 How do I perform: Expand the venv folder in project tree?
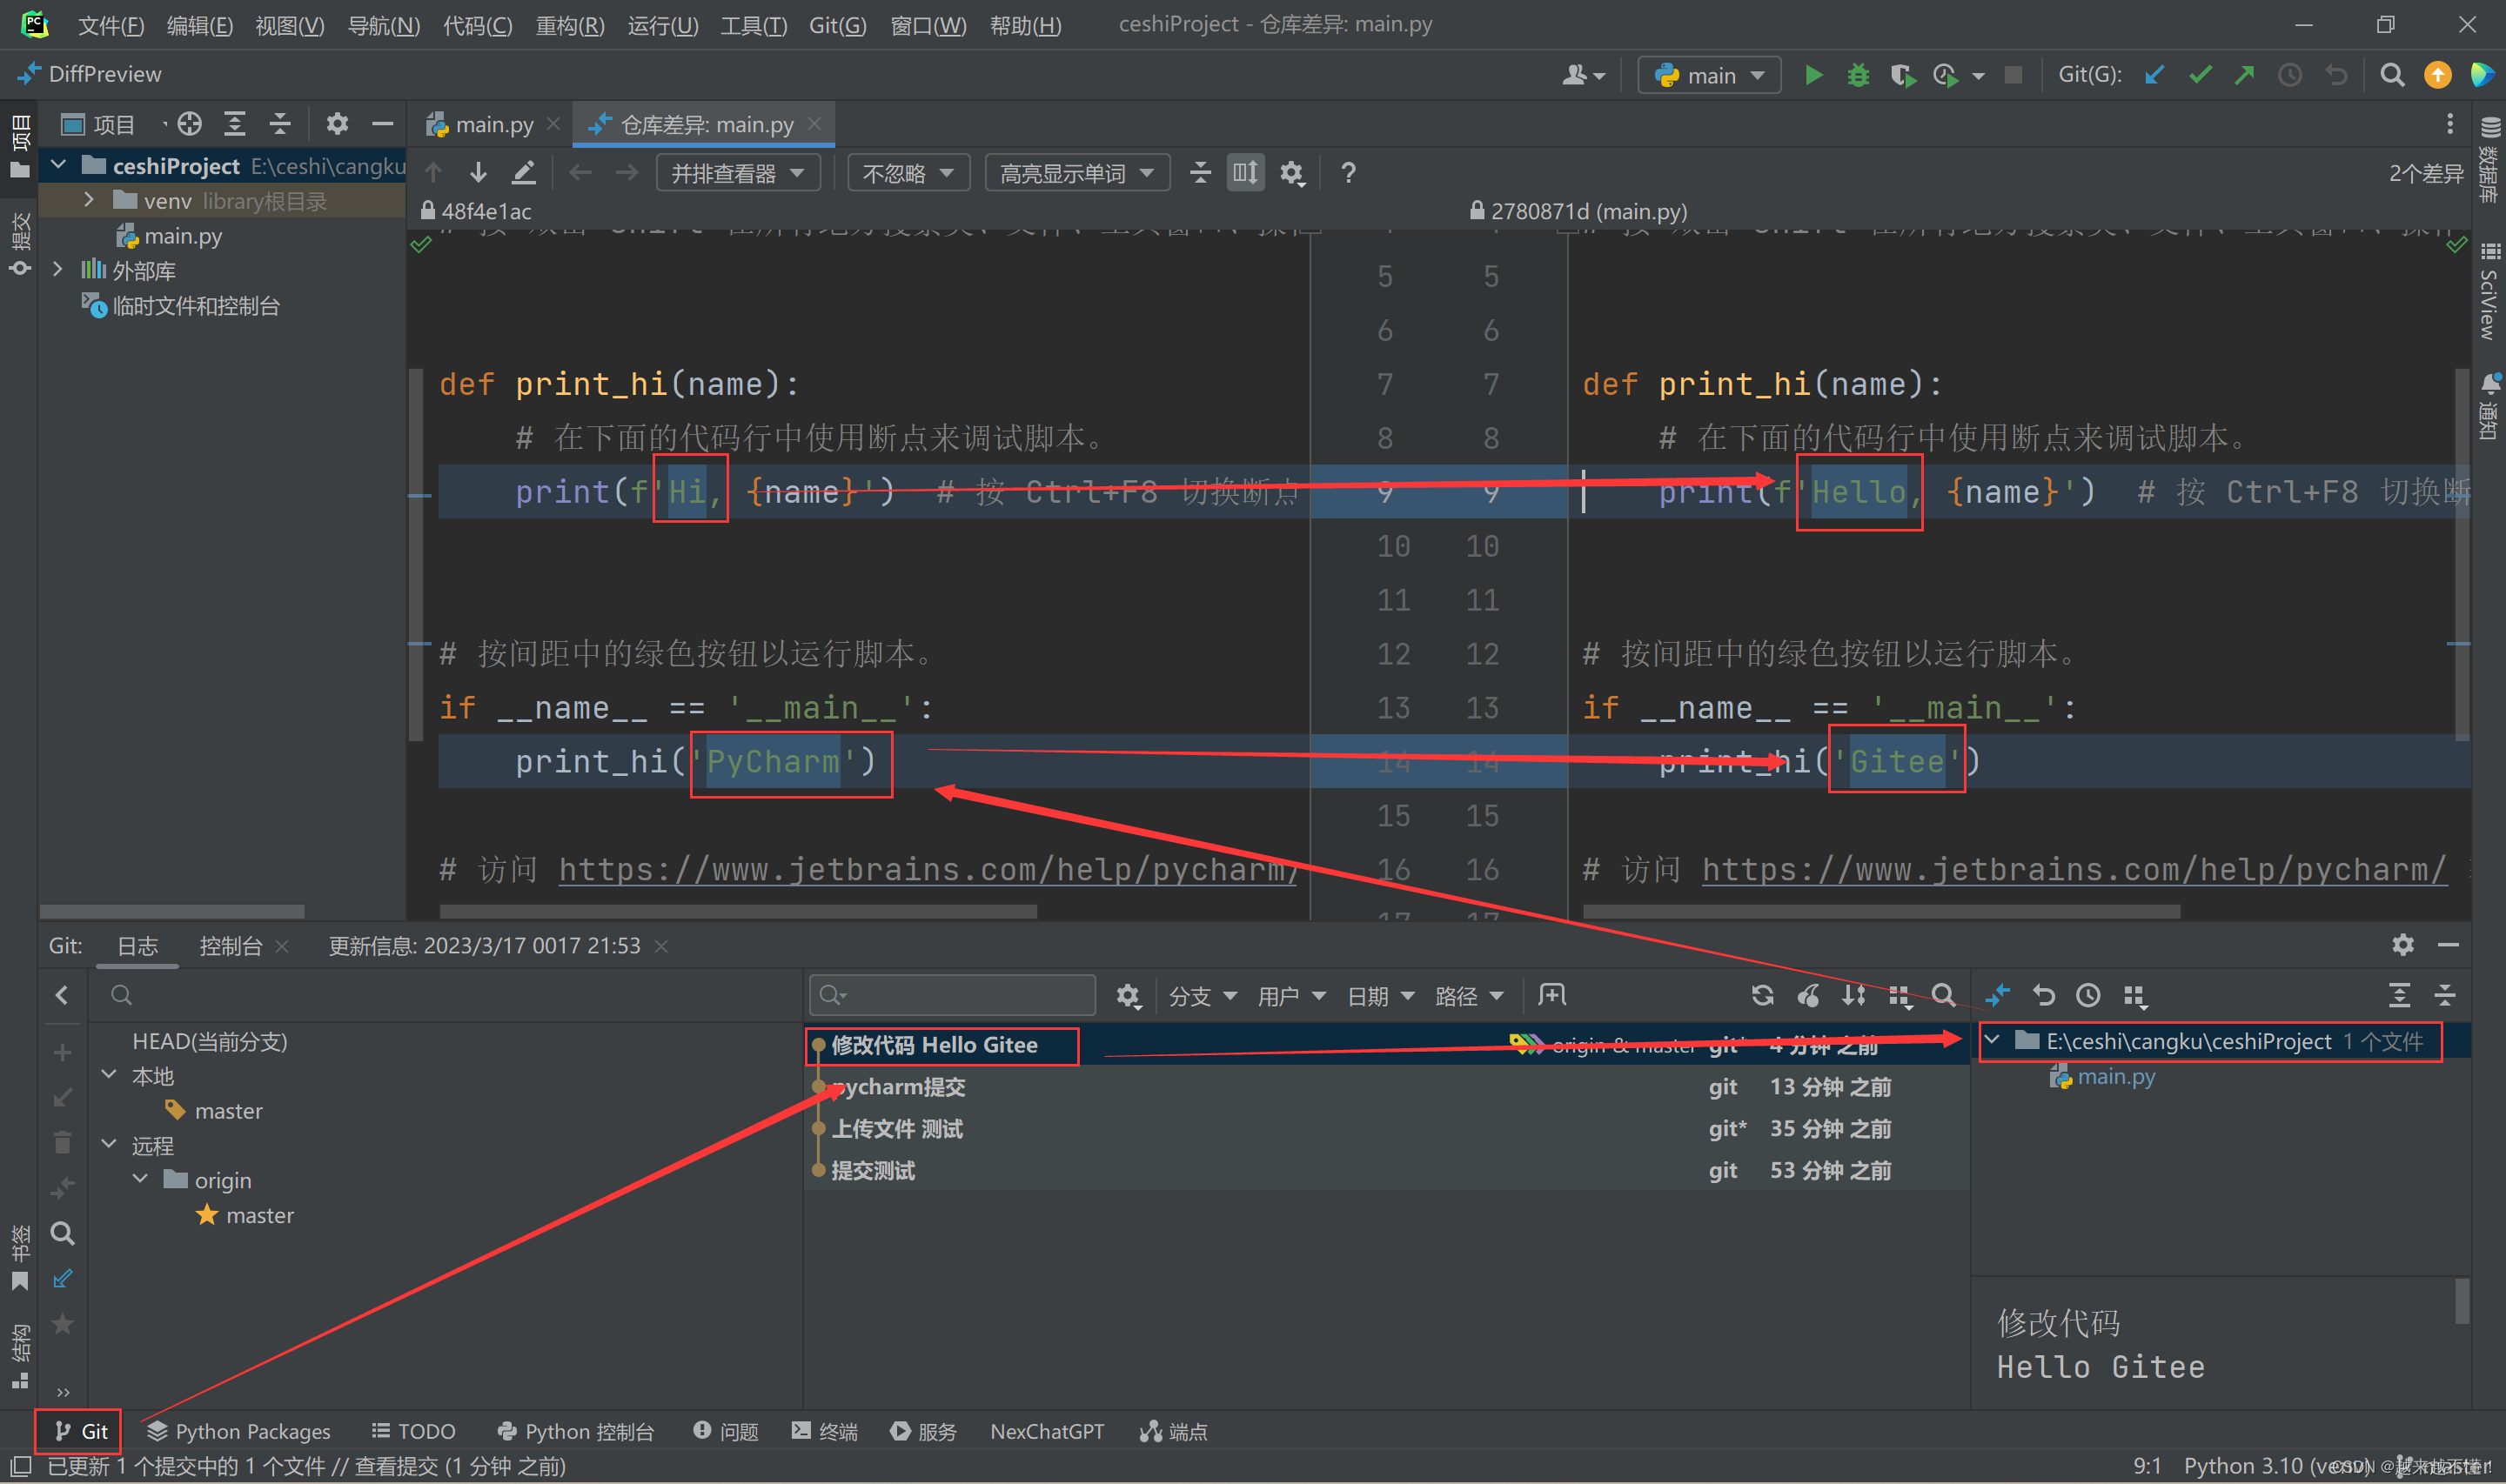click(89, 200)
